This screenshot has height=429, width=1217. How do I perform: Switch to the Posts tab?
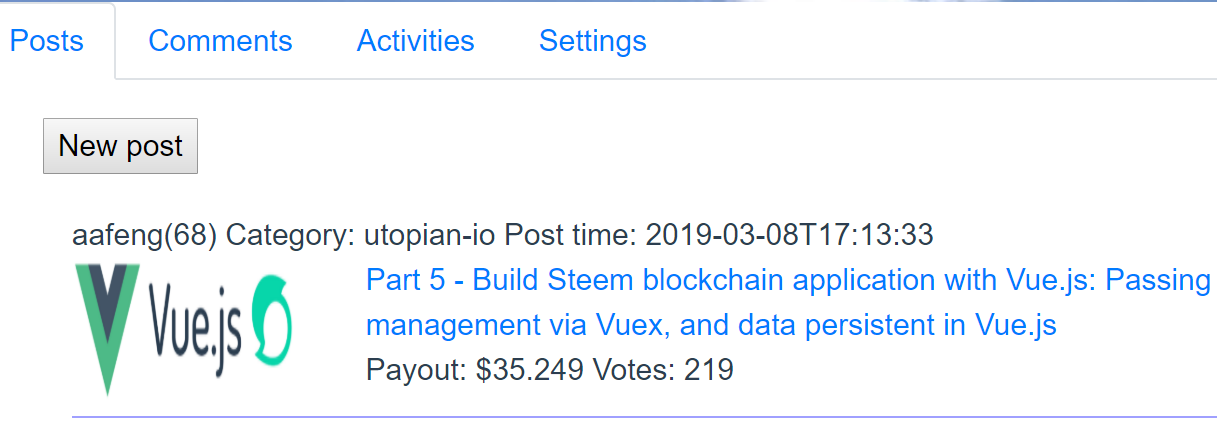pyautogui.click(x=47, y=41)
